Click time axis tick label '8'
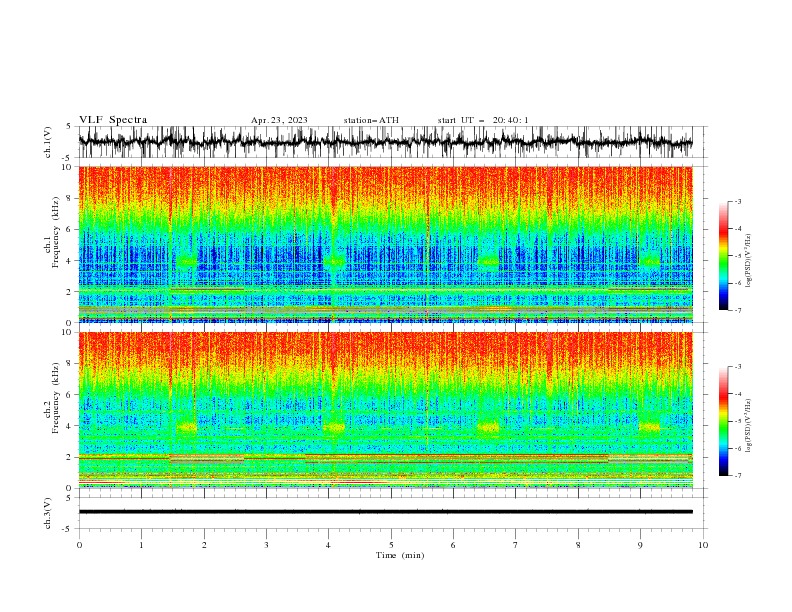Screen dimensions: 792x612 tap(578, 545)
